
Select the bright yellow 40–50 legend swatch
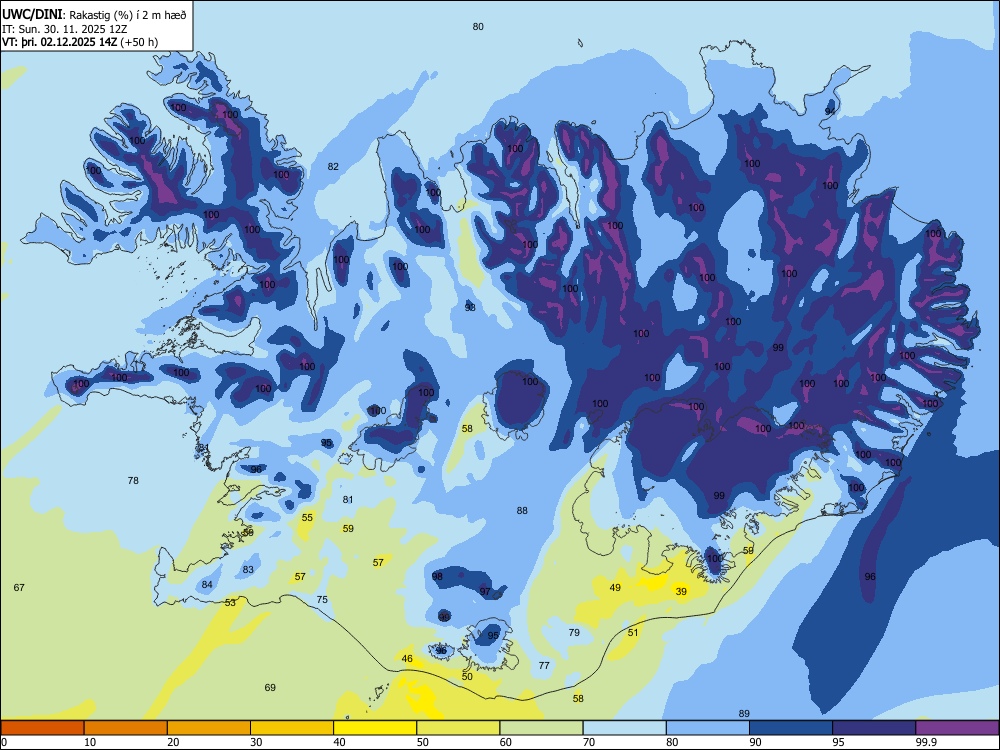click(375, 728)
